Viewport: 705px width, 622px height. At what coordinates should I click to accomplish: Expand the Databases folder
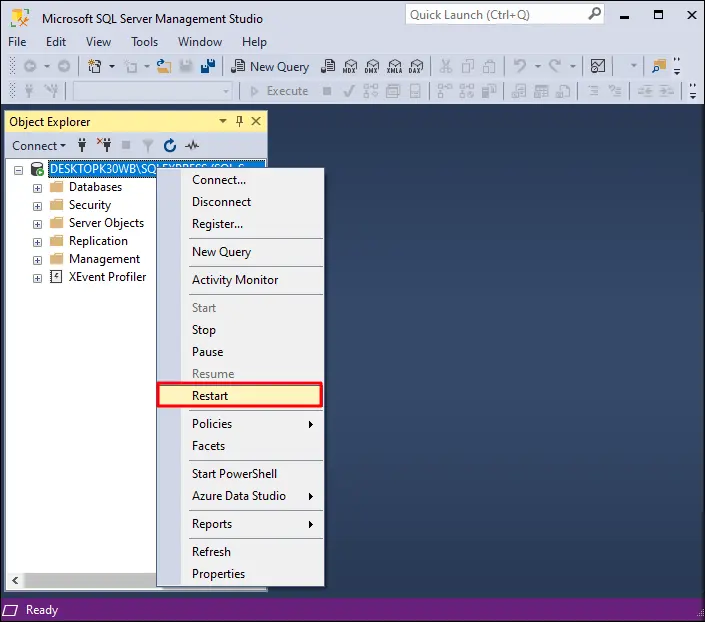[x=37, y=188]
